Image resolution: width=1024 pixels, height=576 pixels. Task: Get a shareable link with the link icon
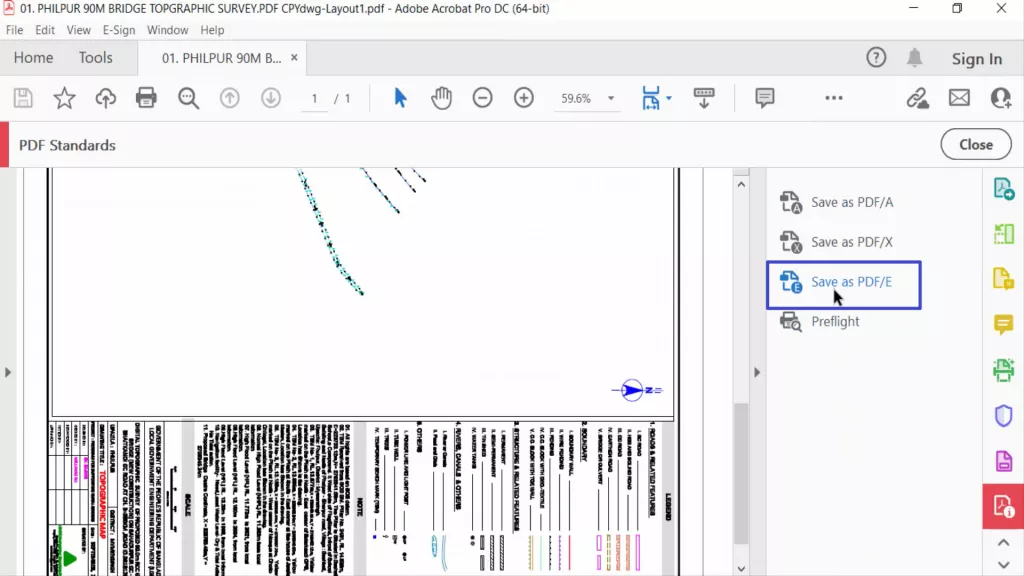point(918,98)
